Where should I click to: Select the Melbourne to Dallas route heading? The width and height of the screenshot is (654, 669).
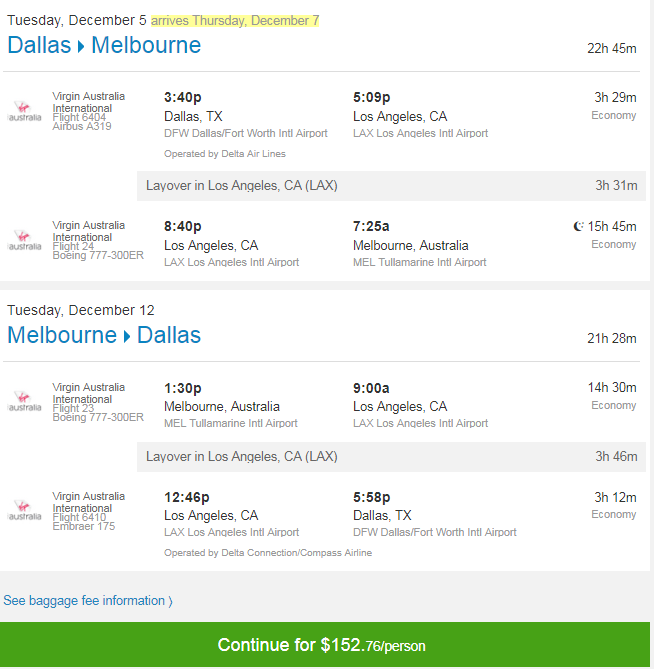tap(104, 335)
